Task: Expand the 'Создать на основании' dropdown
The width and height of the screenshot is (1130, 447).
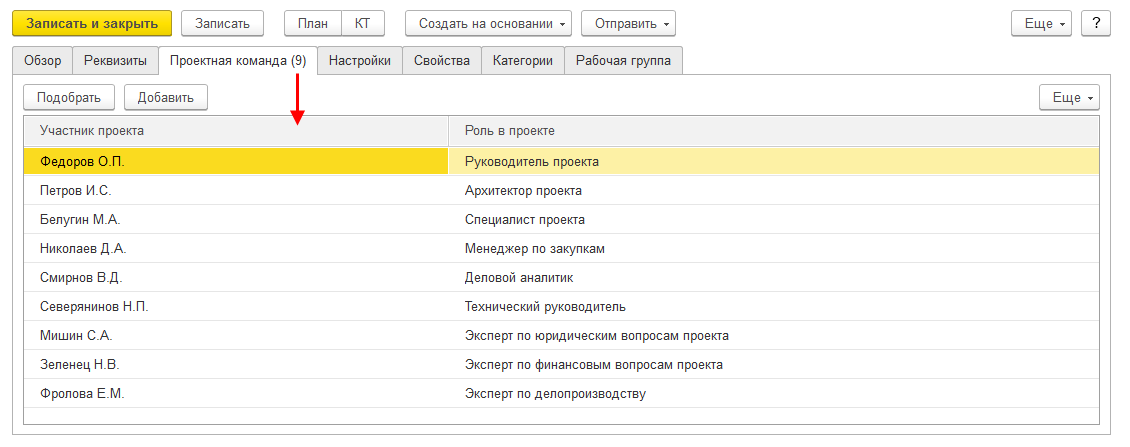Action: (x=488, y=23)
